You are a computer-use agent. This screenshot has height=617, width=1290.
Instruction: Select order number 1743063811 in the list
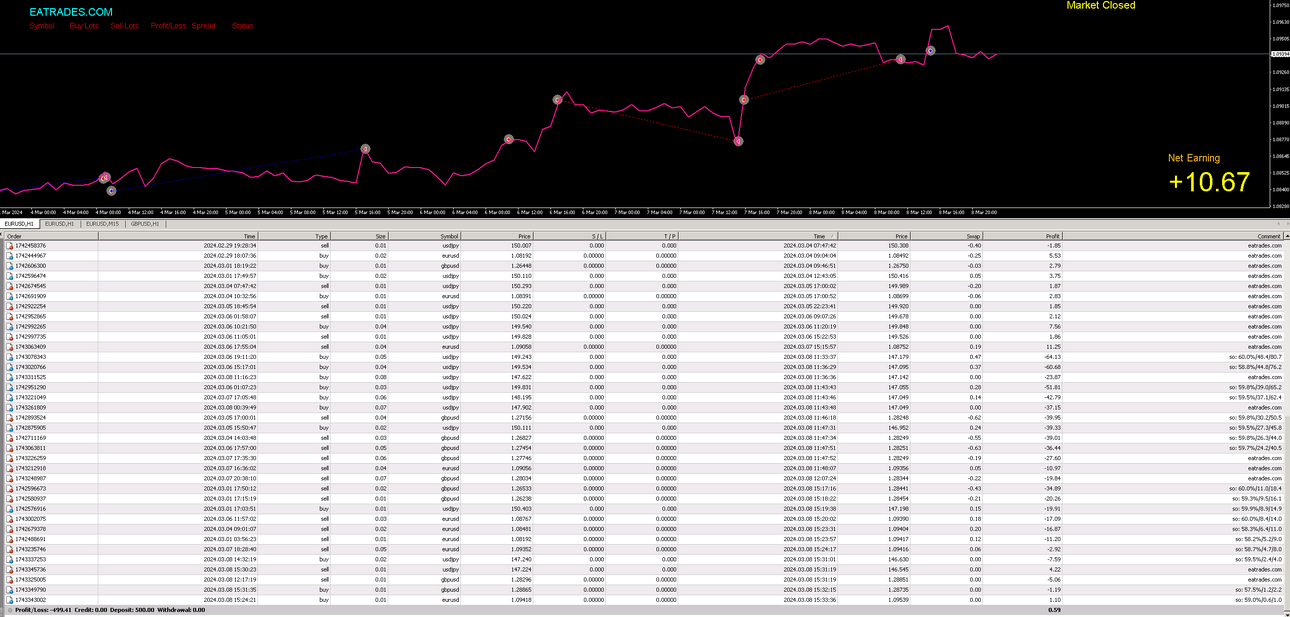(33, 448)
